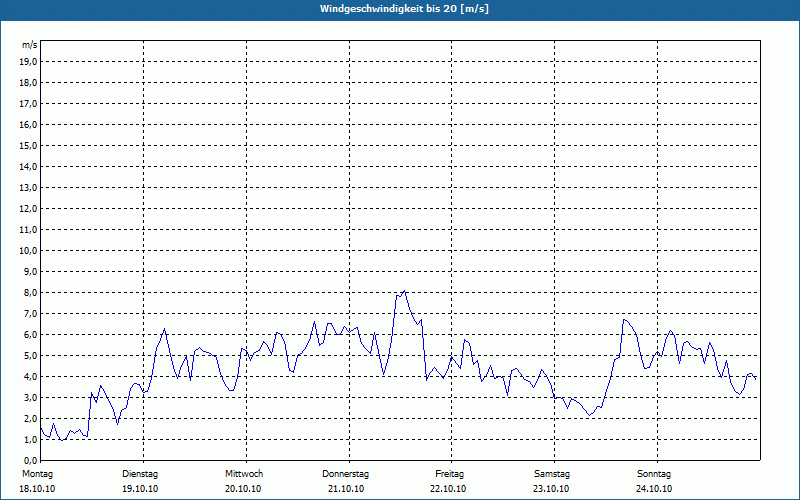Select the 0,0 axis label
This screenshot has height=500, width=800.
coord(31,460)
